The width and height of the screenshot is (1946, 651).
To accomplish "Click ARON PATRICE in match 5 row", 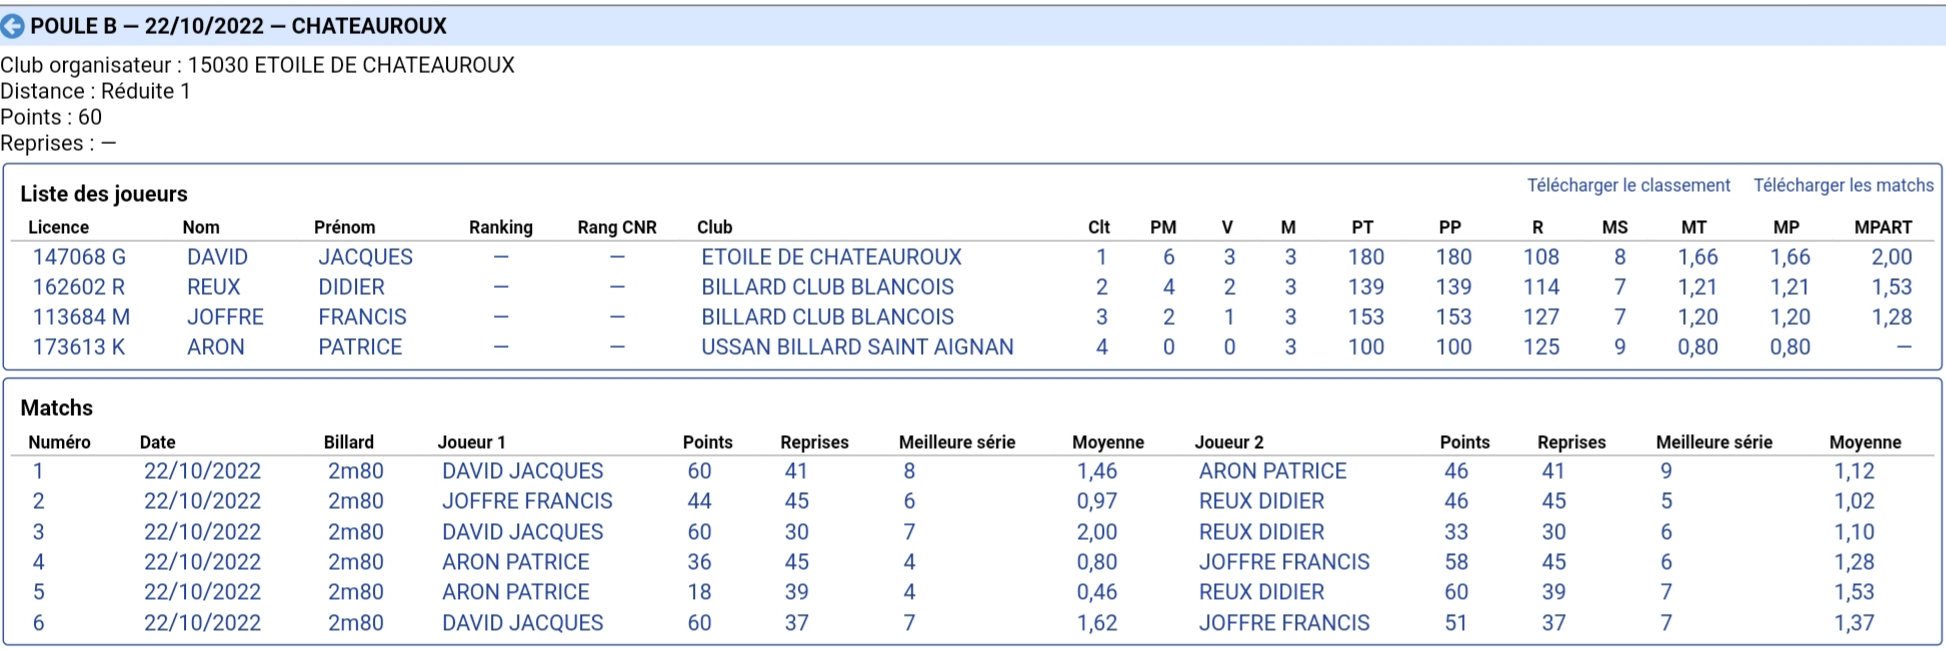I will 515,592.
